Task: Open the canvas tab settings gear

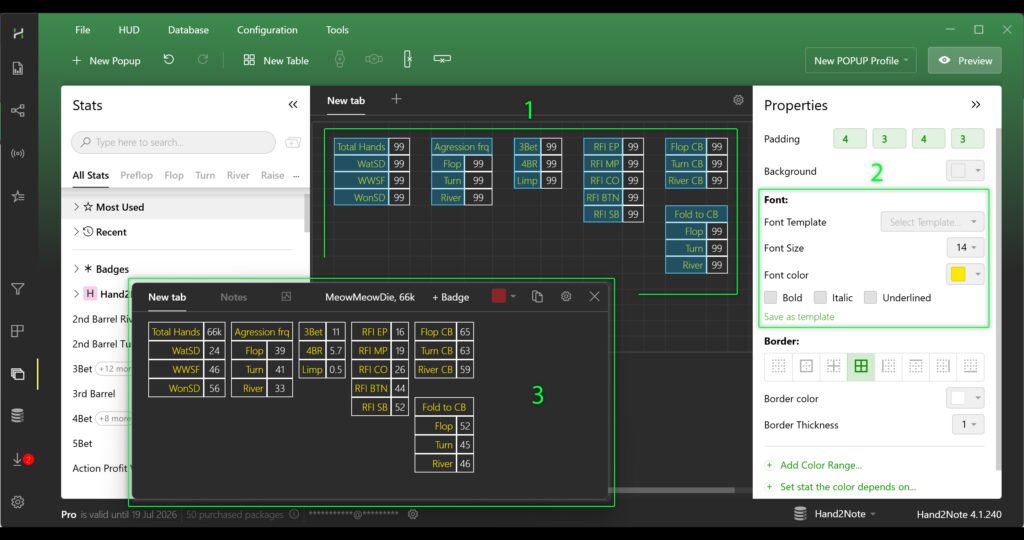Action: click(738, 100)
